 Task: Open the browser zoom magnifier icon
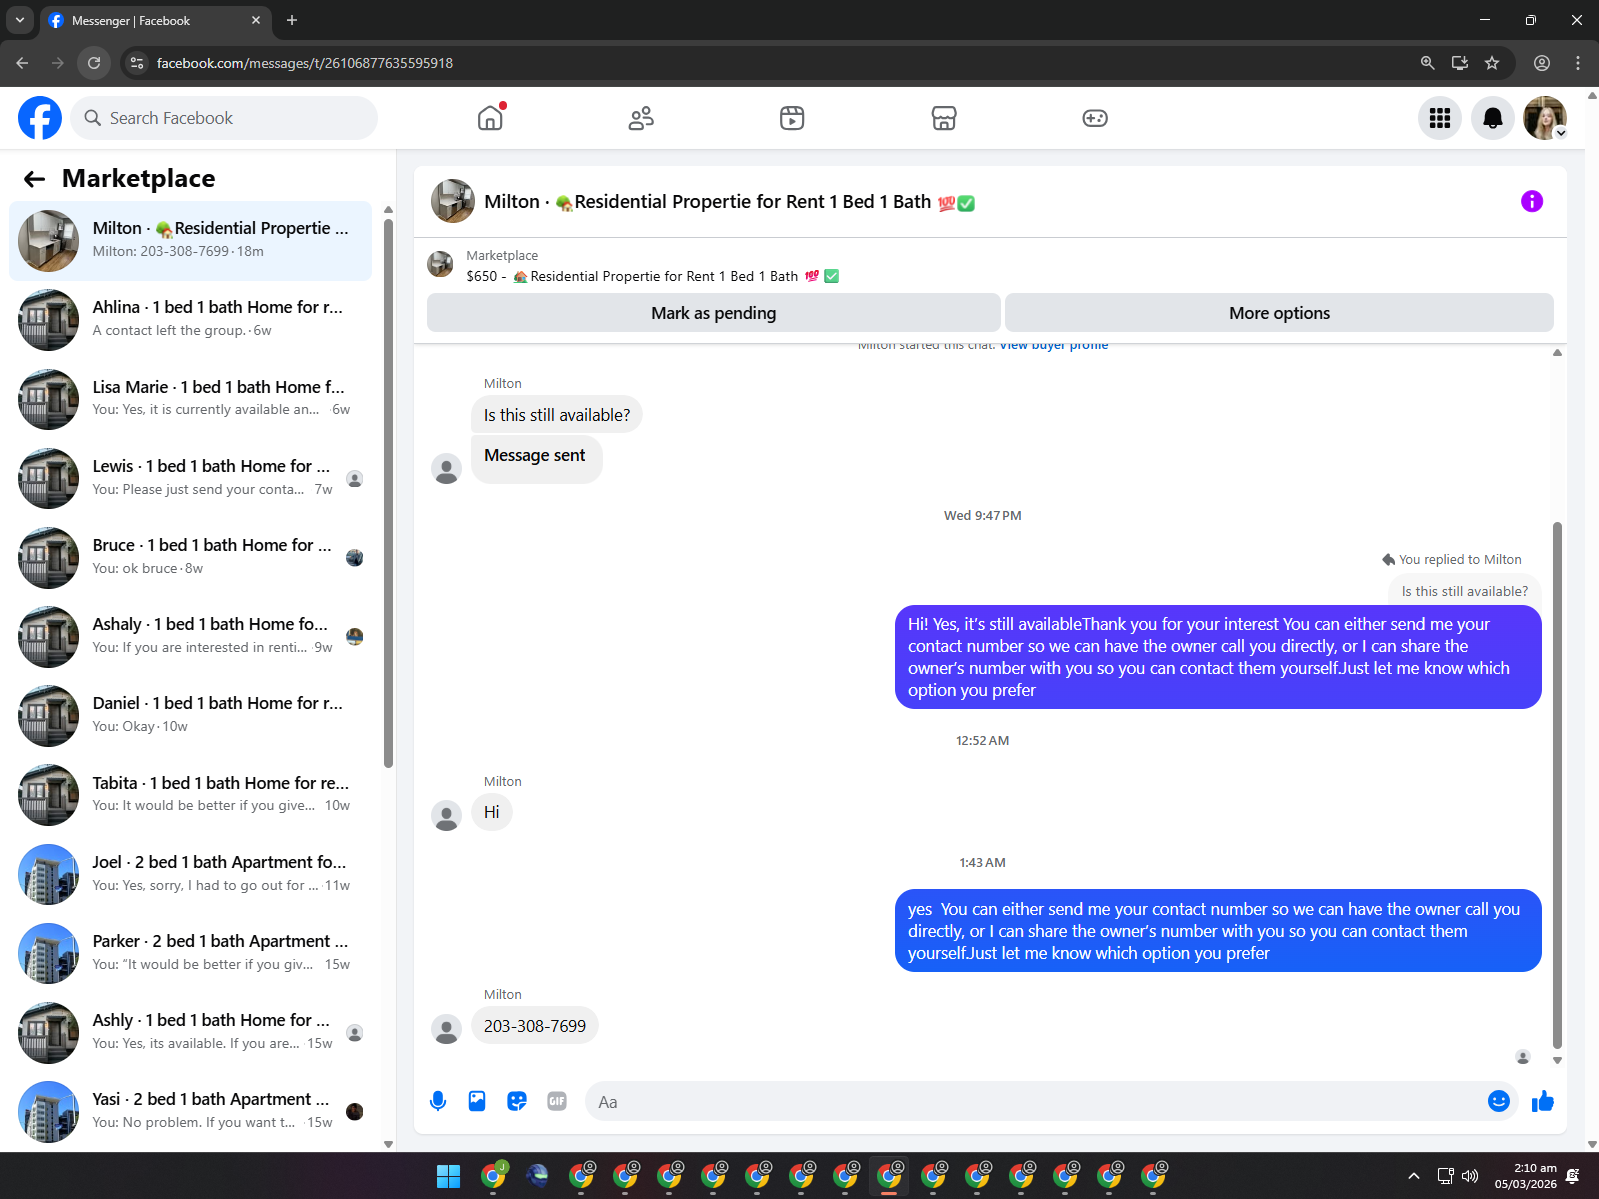coord(1428,63)
